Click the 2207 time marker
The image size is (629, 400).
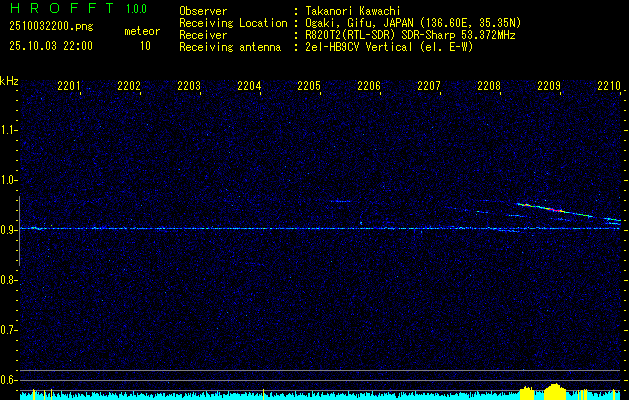point(429,87)
